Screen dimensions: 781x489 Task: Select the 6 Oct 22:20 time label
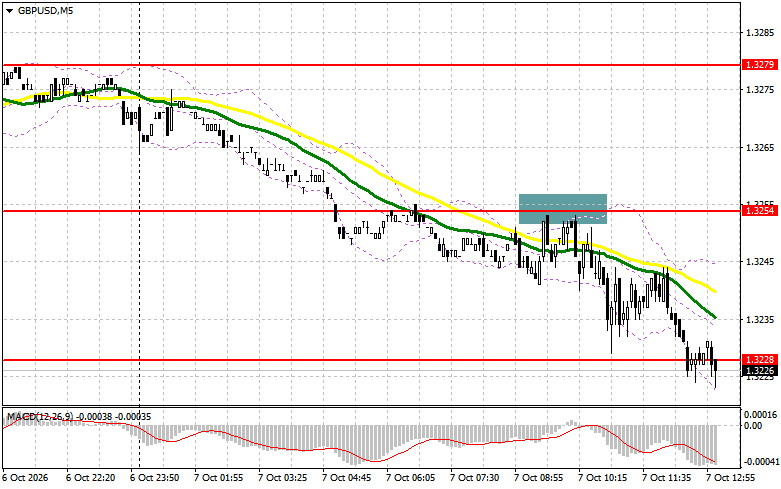click(x=91, y=478)
